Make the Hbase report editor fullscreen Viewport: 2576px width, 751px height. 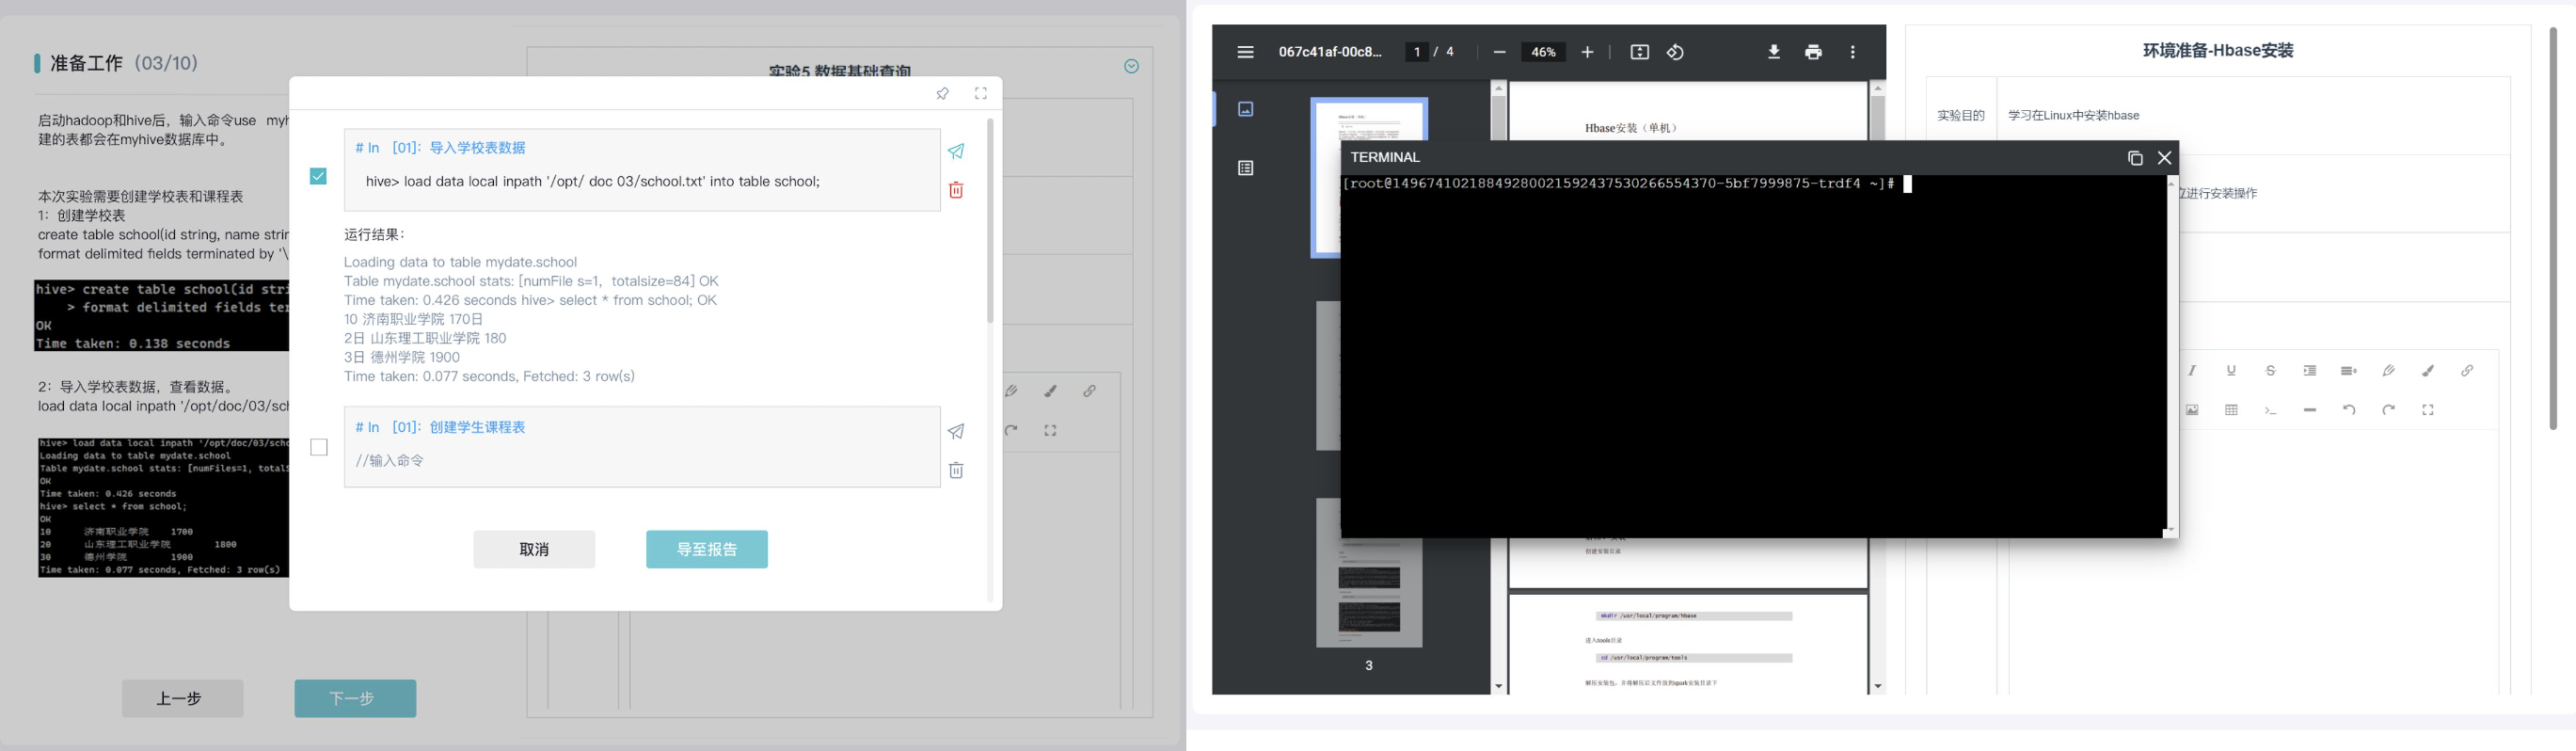[2428, 410]
